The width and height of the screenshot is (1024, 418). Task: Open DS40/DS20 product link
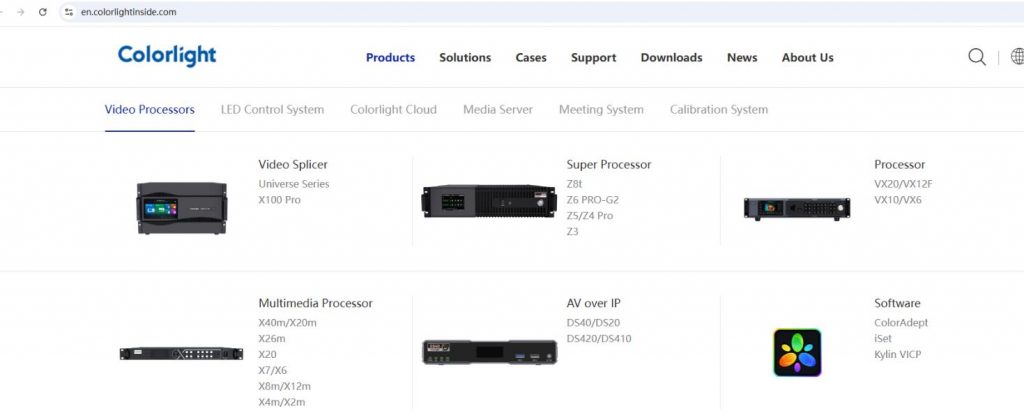coord(593,323)
